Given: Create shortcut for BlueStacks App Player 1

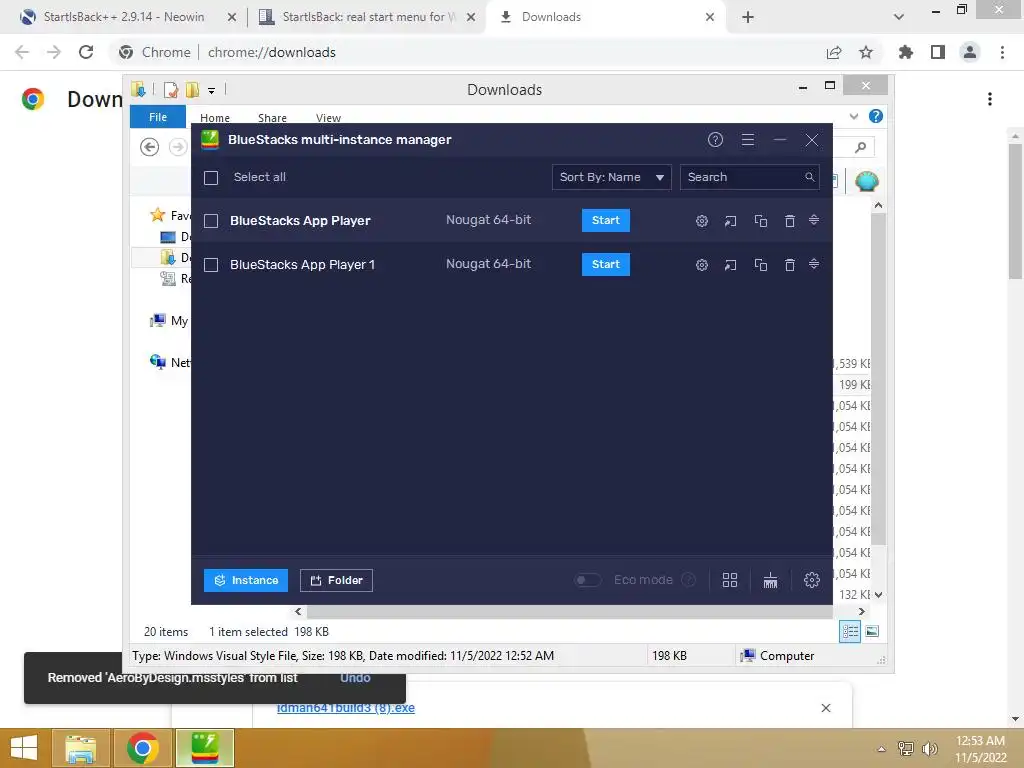Looking at the screenshot, I should click(x=730, y=264).
